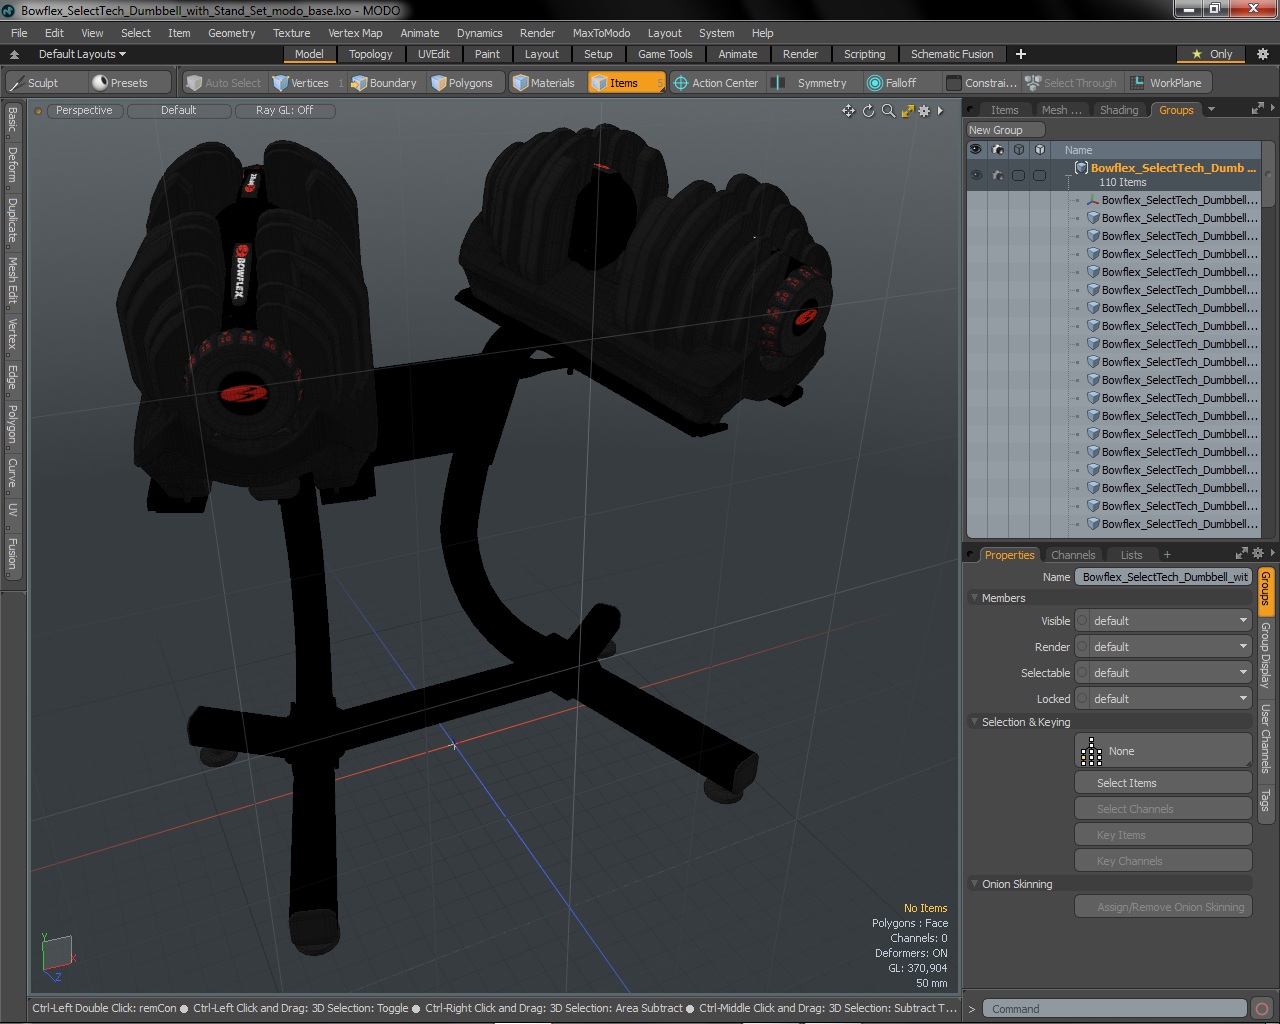This screenshot has width=1280, height=1024.
Task: Switch to the Channels properties tab
Action: point(1073,555)
